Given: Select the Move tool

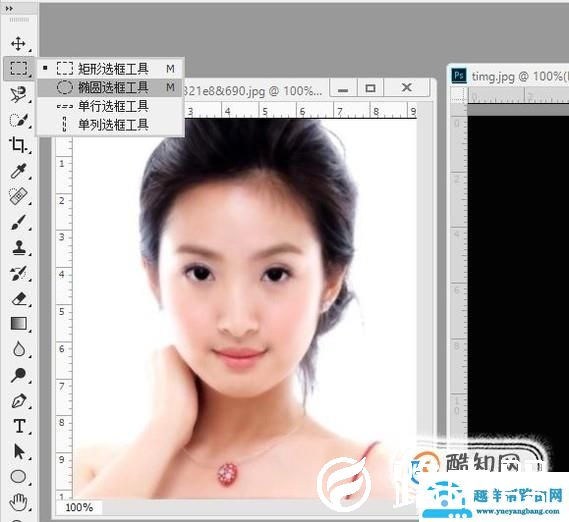Looking at the screenshot, I should (18, 44).
